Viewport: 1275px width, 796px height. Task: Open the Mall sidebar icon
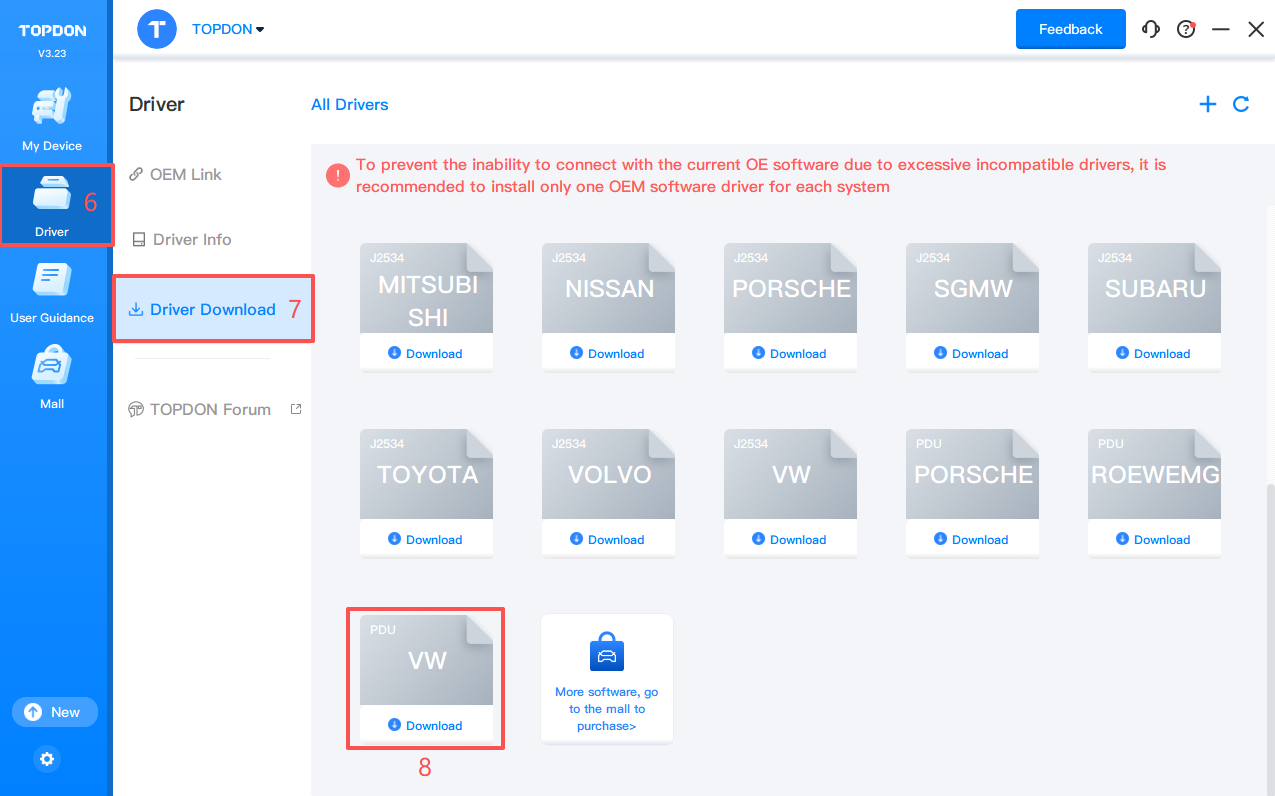(x=52, y=378)
